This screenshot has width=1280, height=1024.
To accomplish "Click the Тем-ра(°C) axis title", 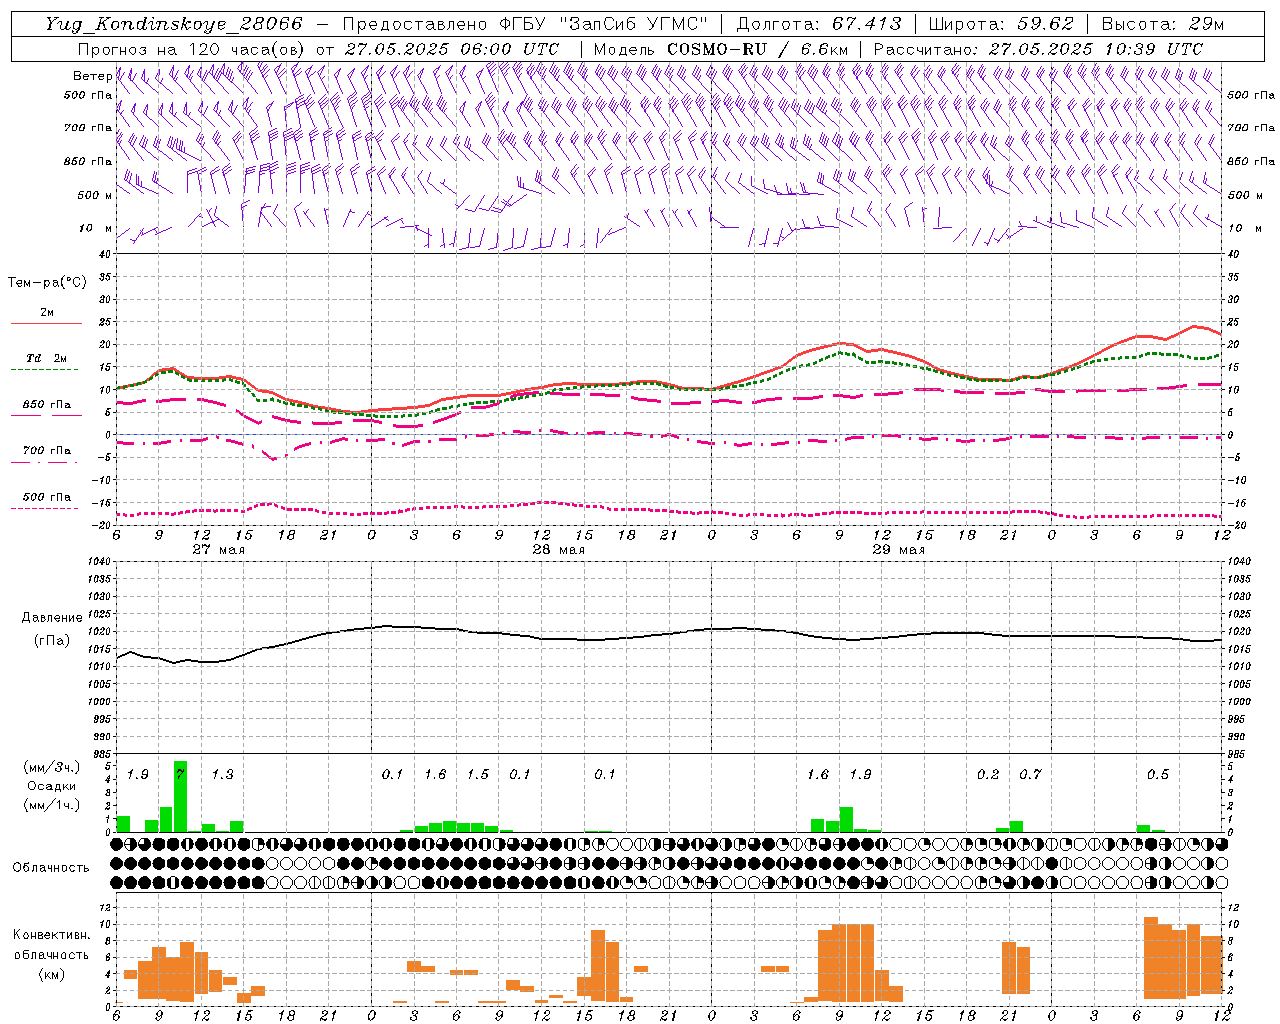I will point(47,283).
